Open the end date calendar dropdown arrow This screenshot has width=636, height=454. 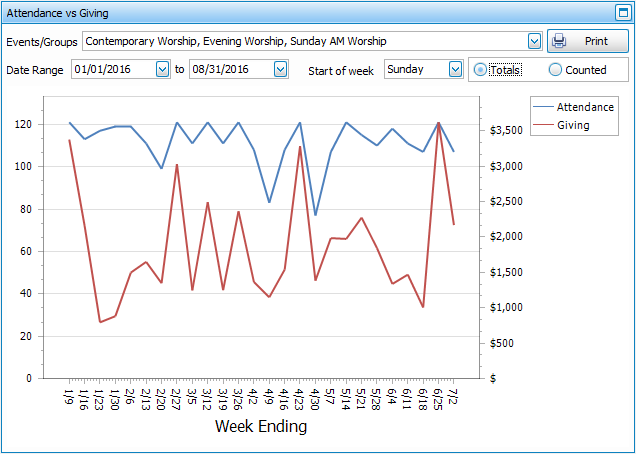tap(280, 70)
